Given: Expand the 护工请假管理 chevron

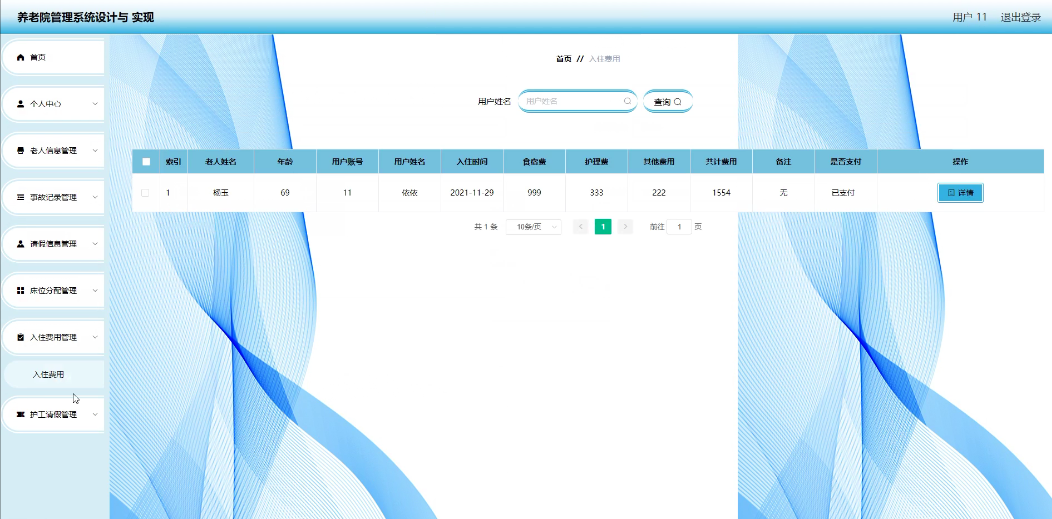Looking at the screenshot, I should click(x=95, y=414).
